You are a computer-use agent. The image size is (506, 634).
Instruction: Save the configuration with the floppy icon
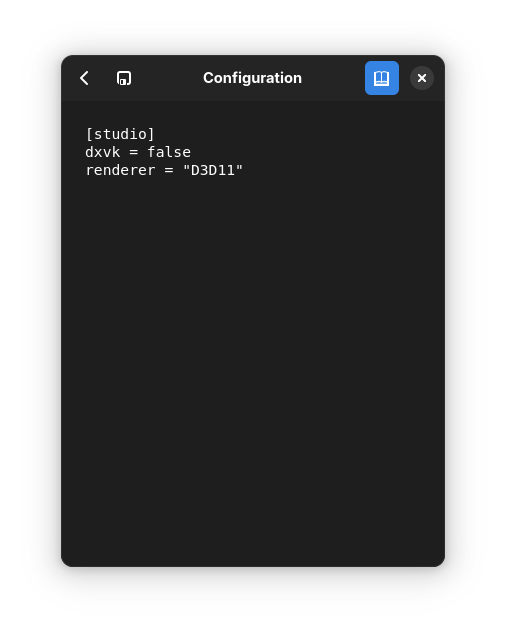(x=124, y=78)
